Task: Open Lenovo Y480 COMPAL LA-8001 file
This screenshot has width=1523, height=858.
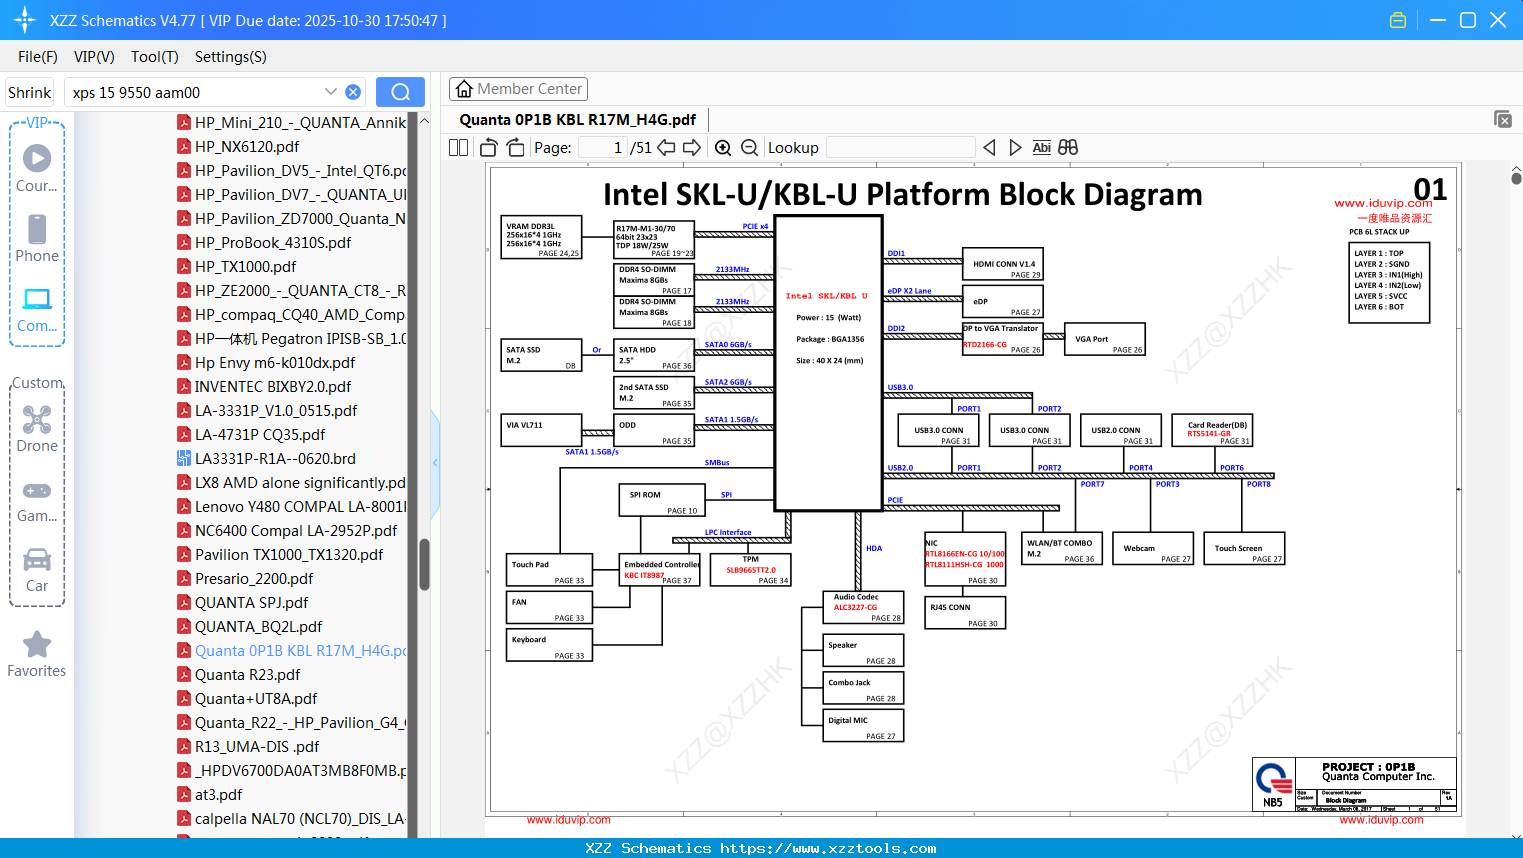Action: click(x=300, y=506)
